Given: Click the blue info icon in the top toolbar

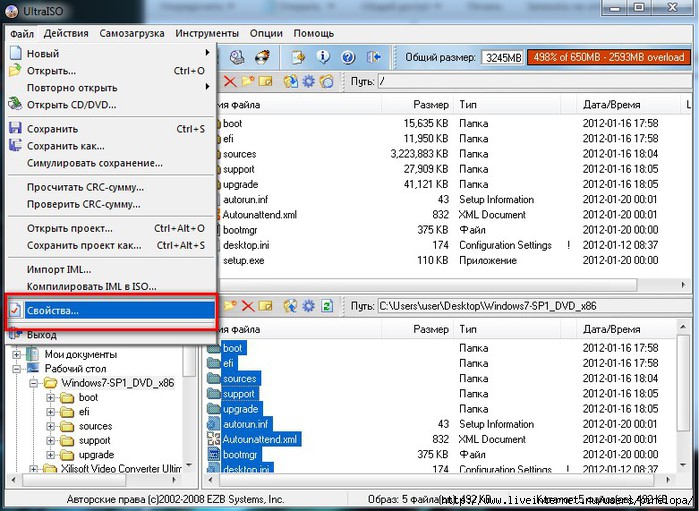Looking at the screenshot, I should [x=324, y=57].
